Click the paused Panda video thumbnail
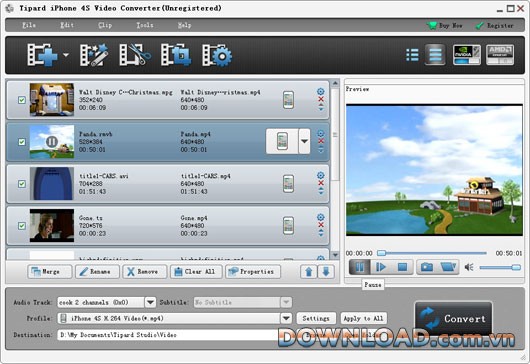 pyautogui.click(x=52, y=142)
